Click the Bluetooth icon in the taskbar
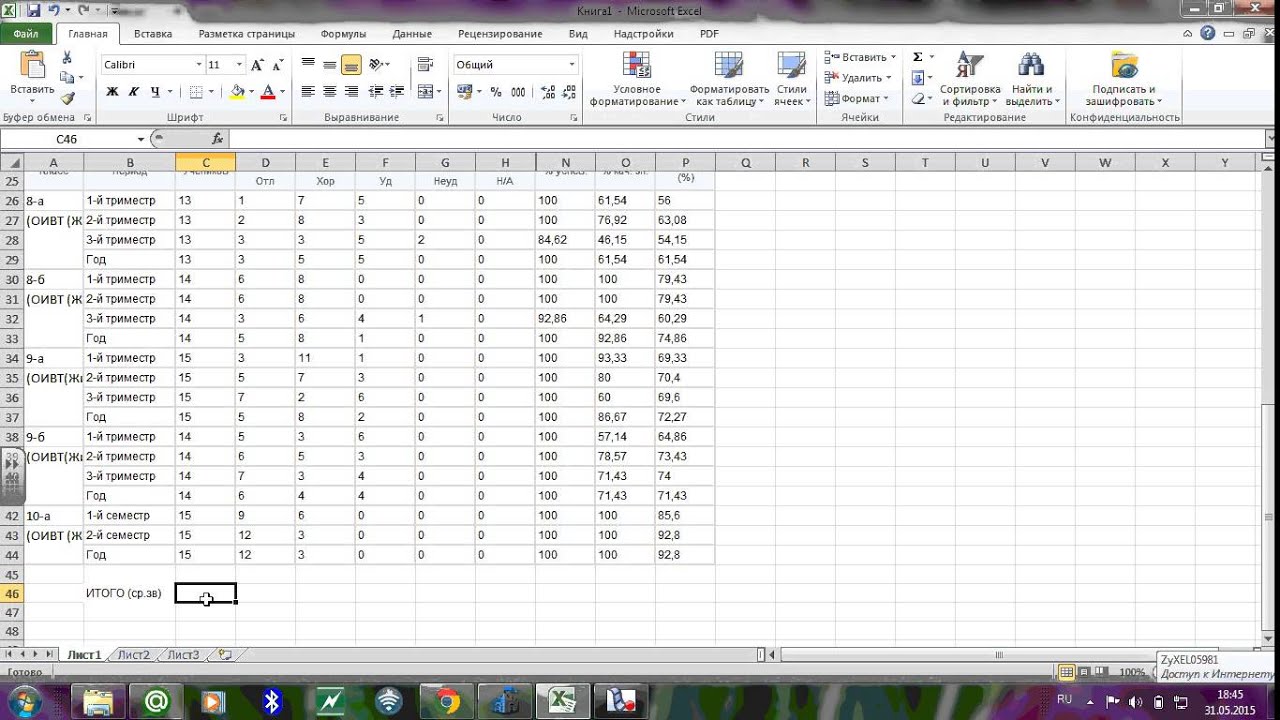This screenshot has height=720, width=1280. [x=271, y=702]
